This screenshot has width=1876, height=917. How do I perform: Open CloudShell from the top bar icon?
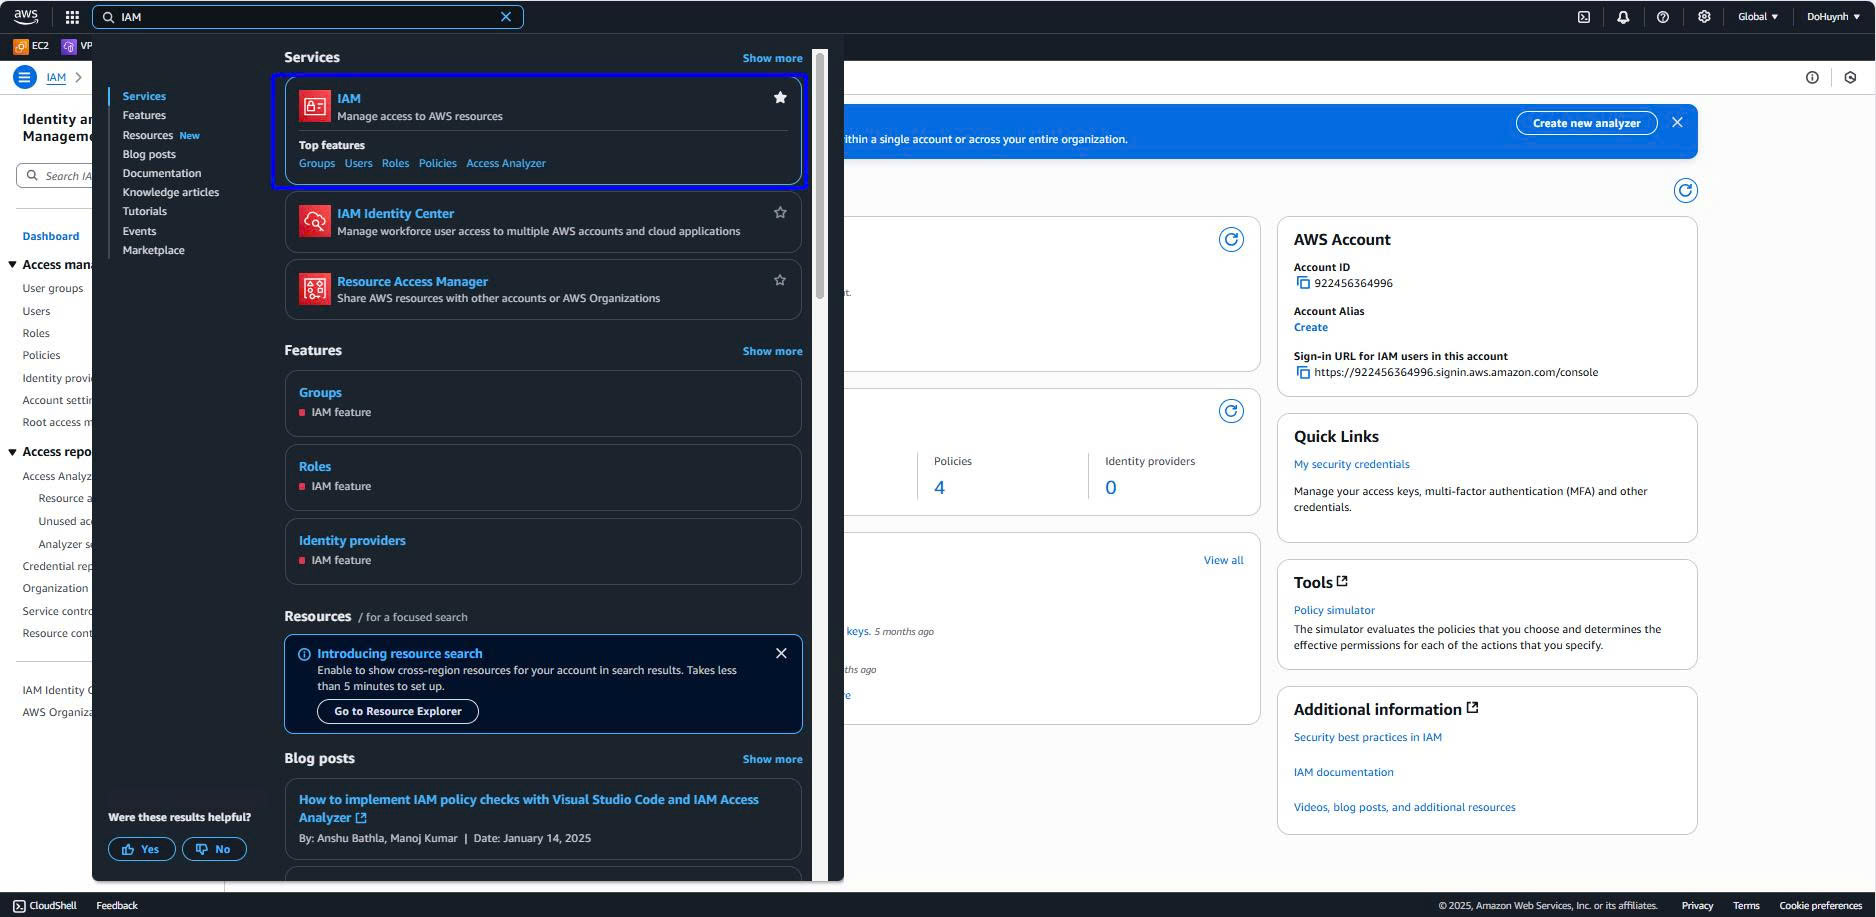point(1584,17)
